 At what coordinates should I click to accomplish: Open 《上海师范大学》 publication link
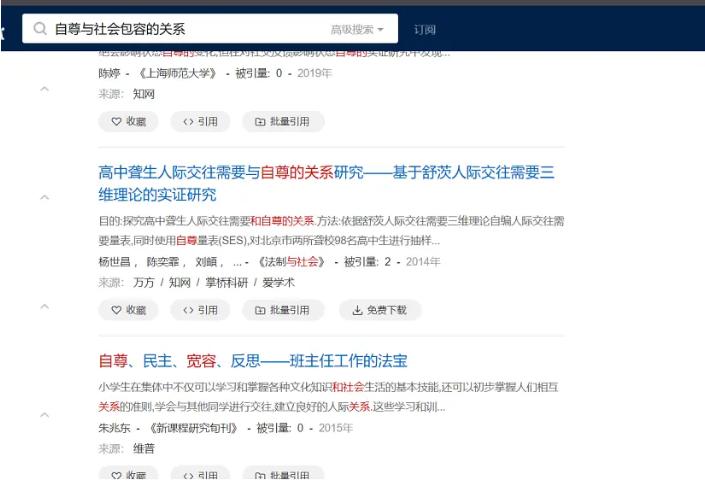pyautogui.click(x=178, y=73)
